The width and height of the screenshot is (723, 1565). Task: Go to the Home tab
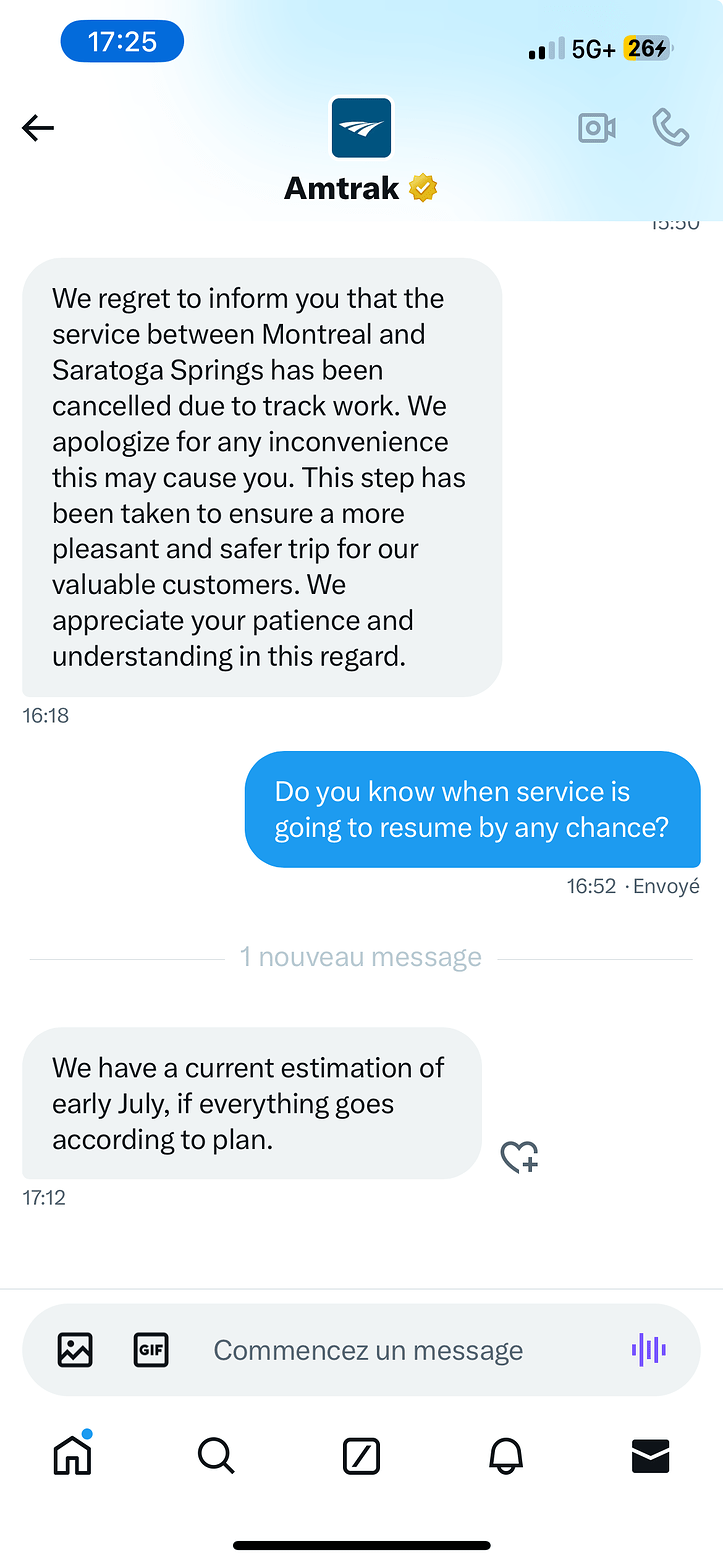point(73,1455)
